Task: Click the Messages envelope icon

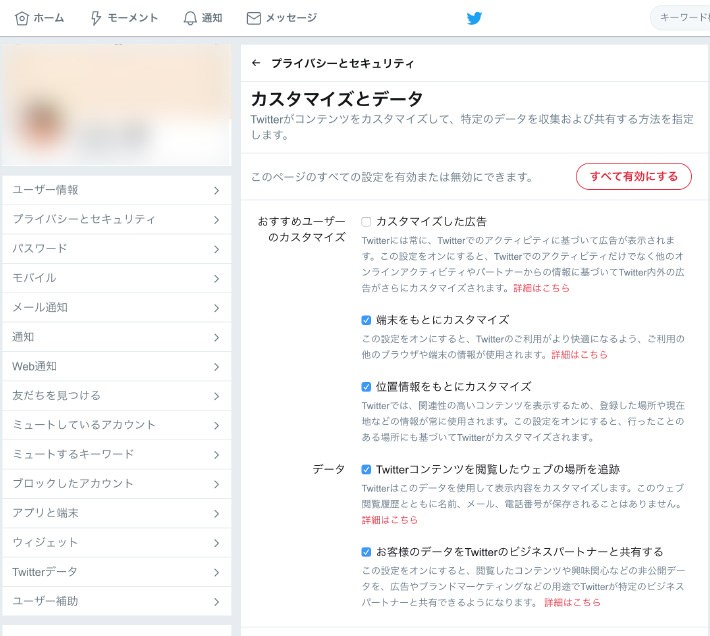Action: click(254, 18)
